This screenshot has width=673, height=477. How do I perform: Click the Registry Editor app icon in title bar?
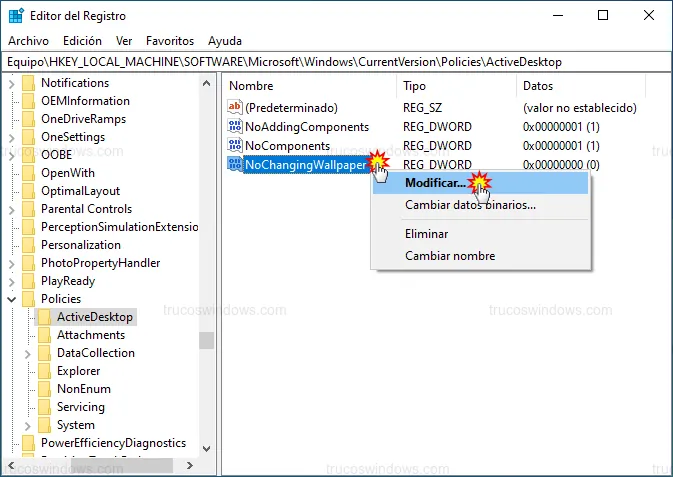click(17, 16)
